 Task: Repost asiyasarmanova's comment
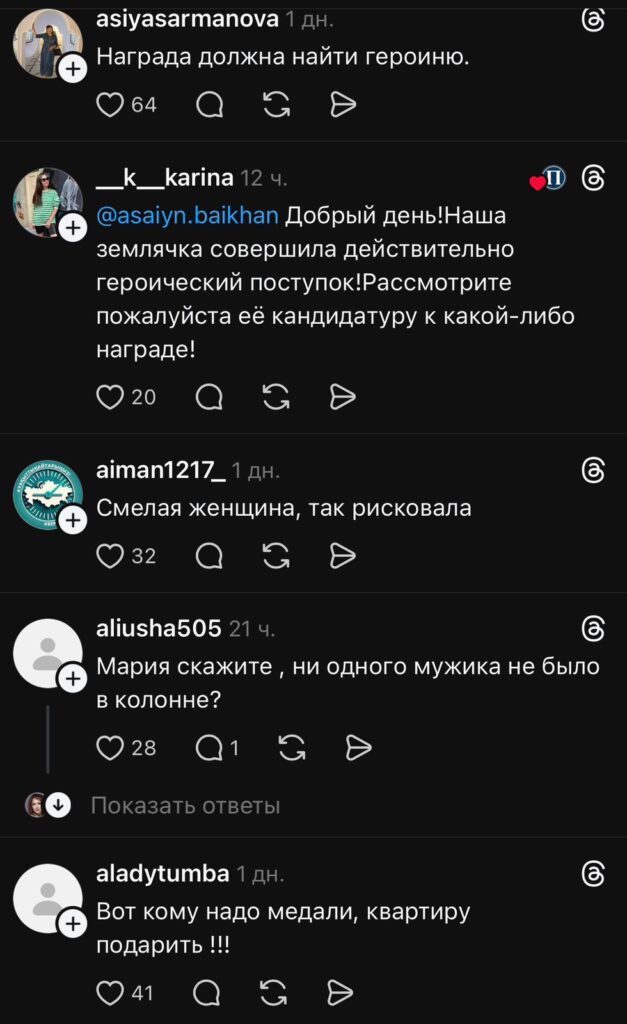point(276,104)
